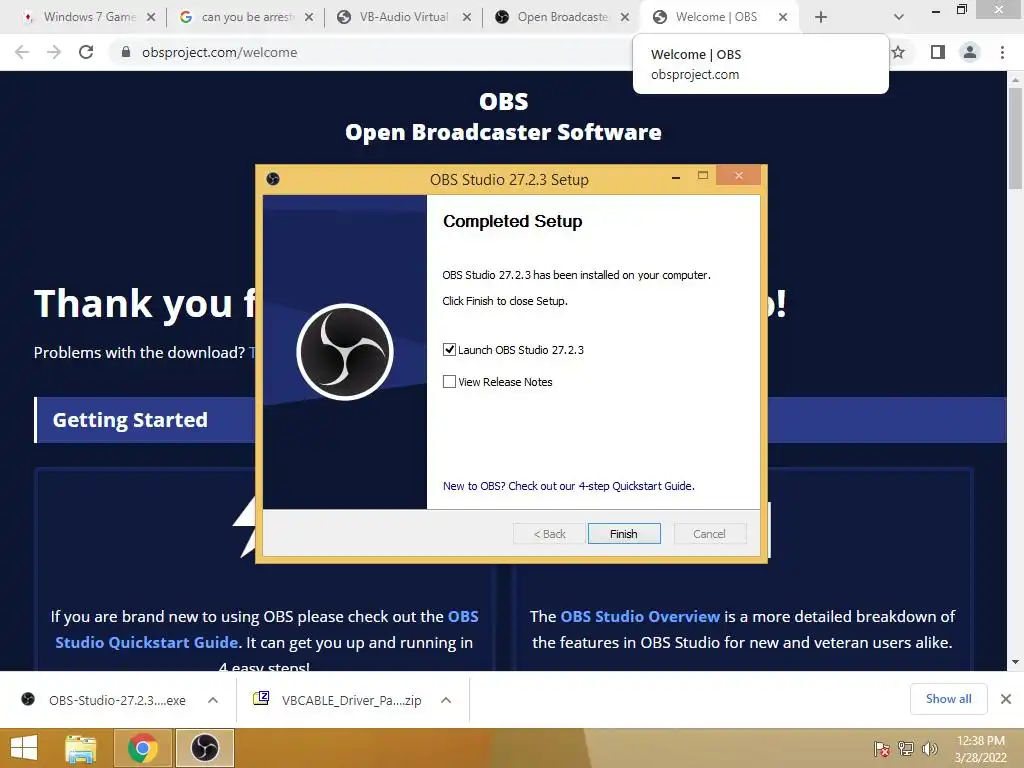
Task: Close the Welcome | OBS tab
Action: [x=783, y=17]
